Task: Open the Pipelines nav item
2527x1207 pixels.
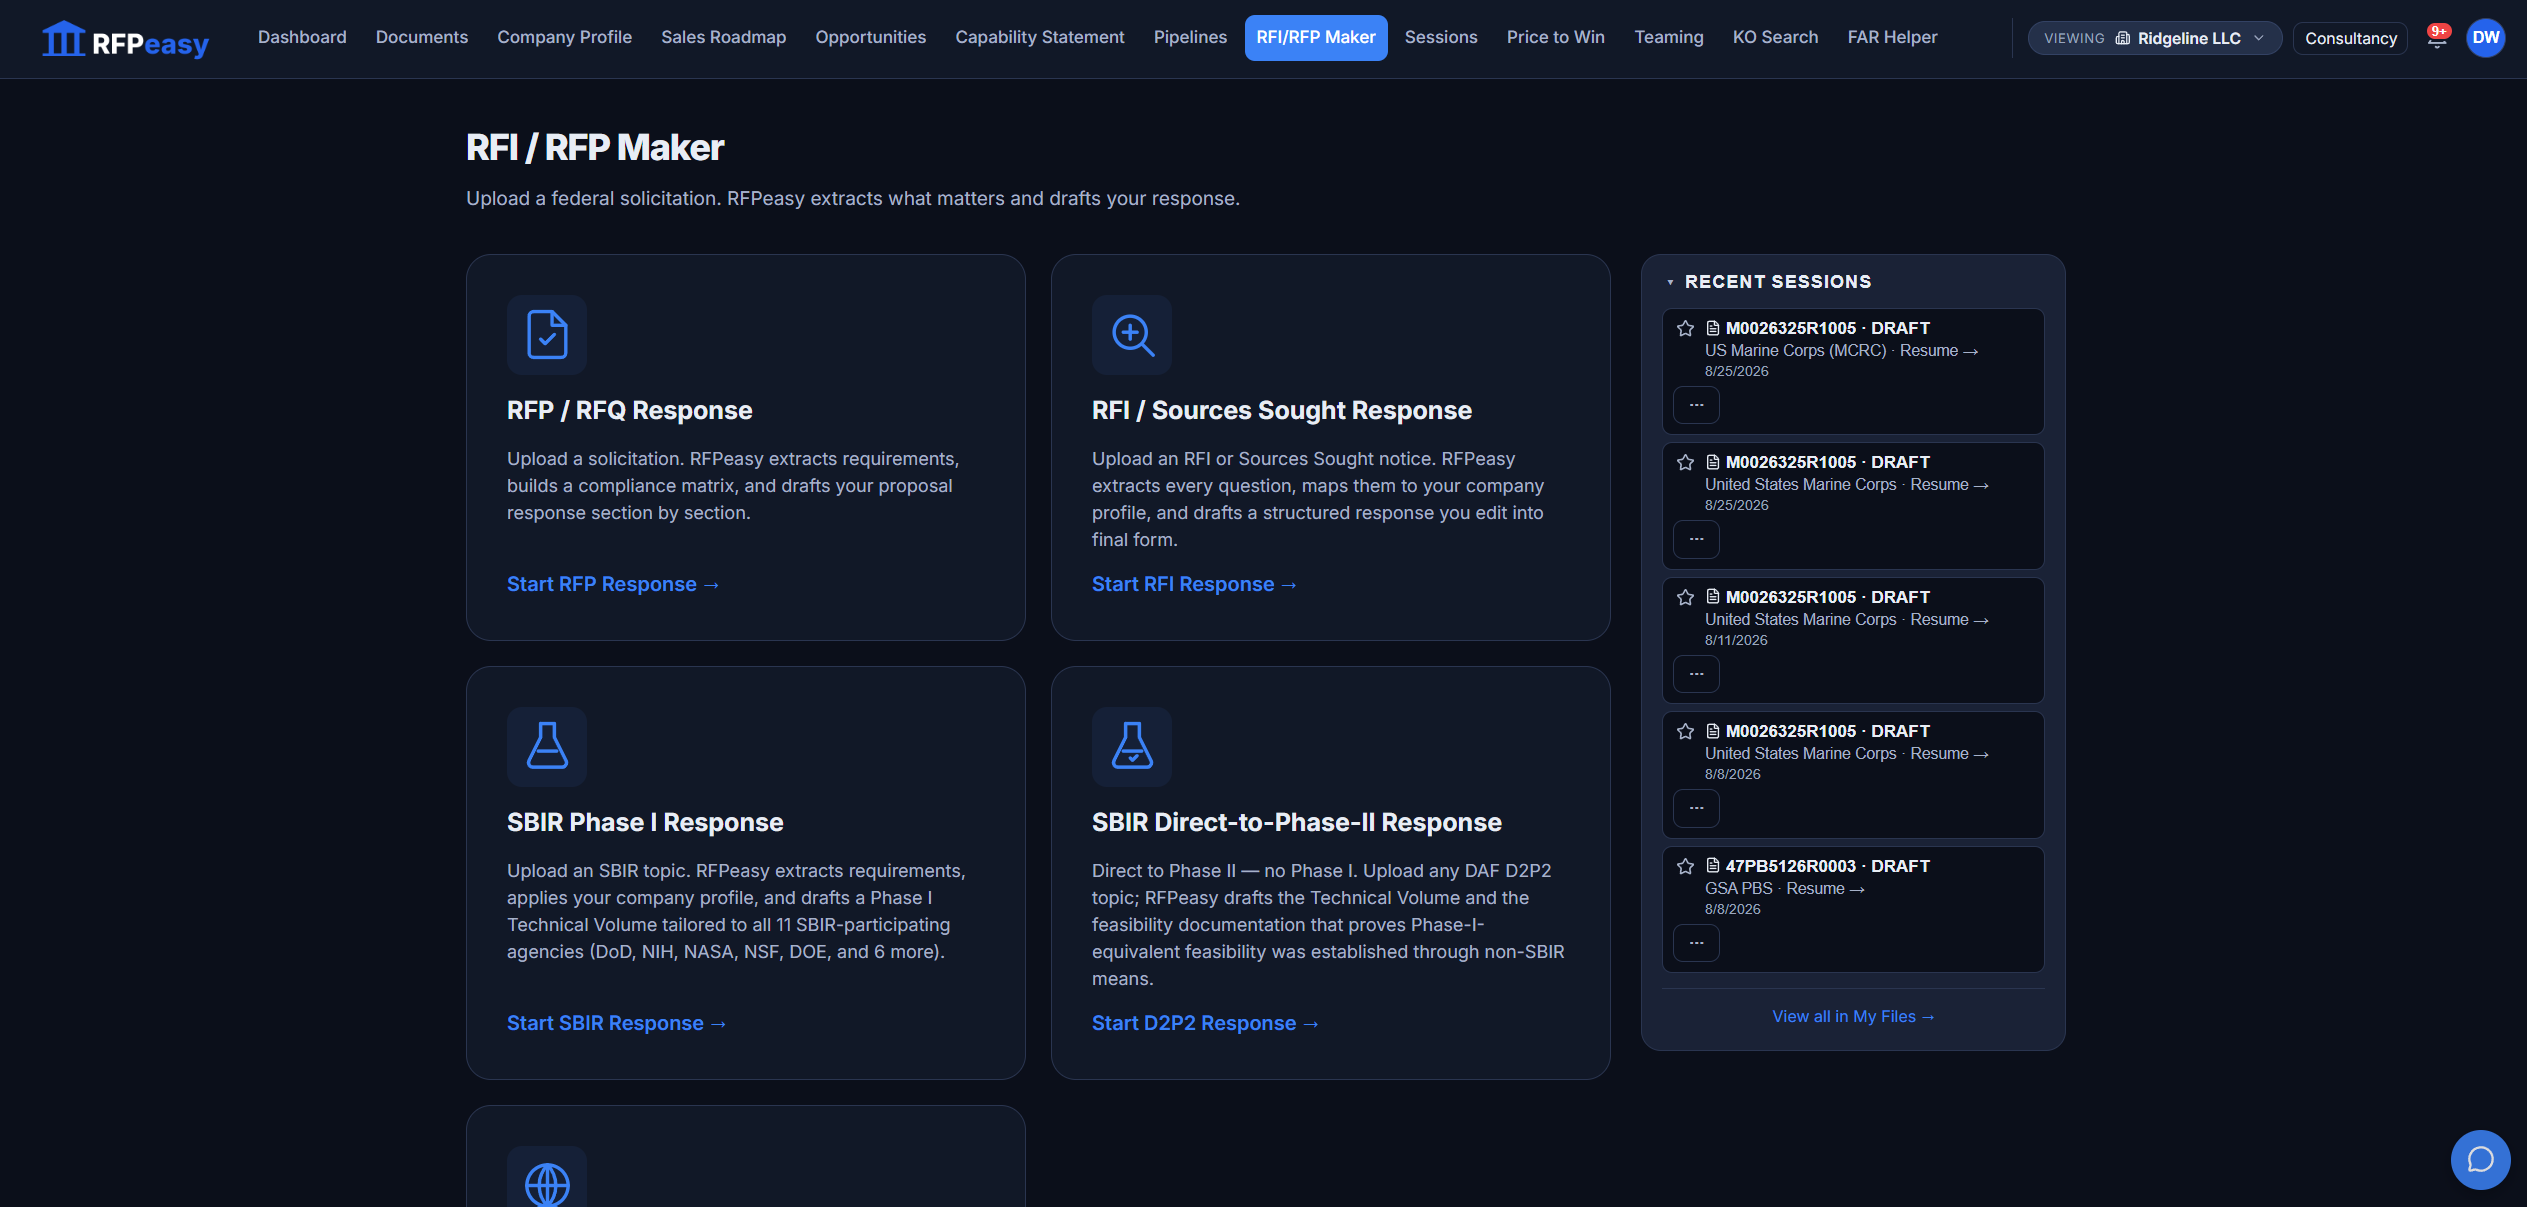Action: 1190,37
